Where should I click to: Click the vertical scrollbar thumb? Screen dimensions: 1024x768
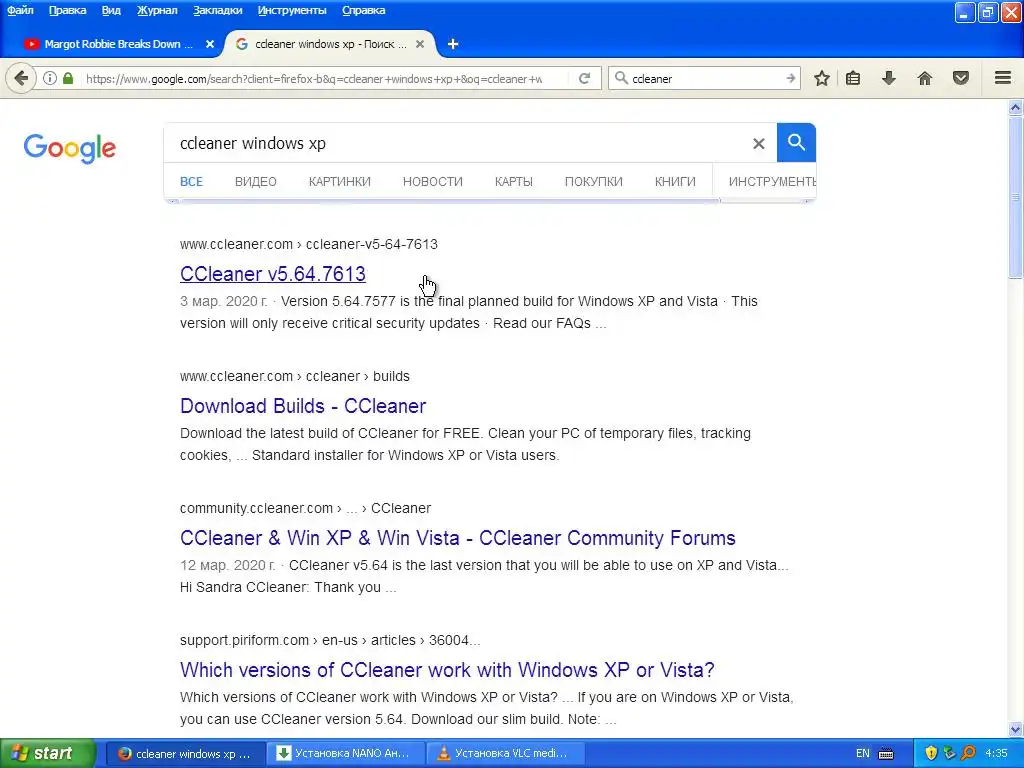1016,197
